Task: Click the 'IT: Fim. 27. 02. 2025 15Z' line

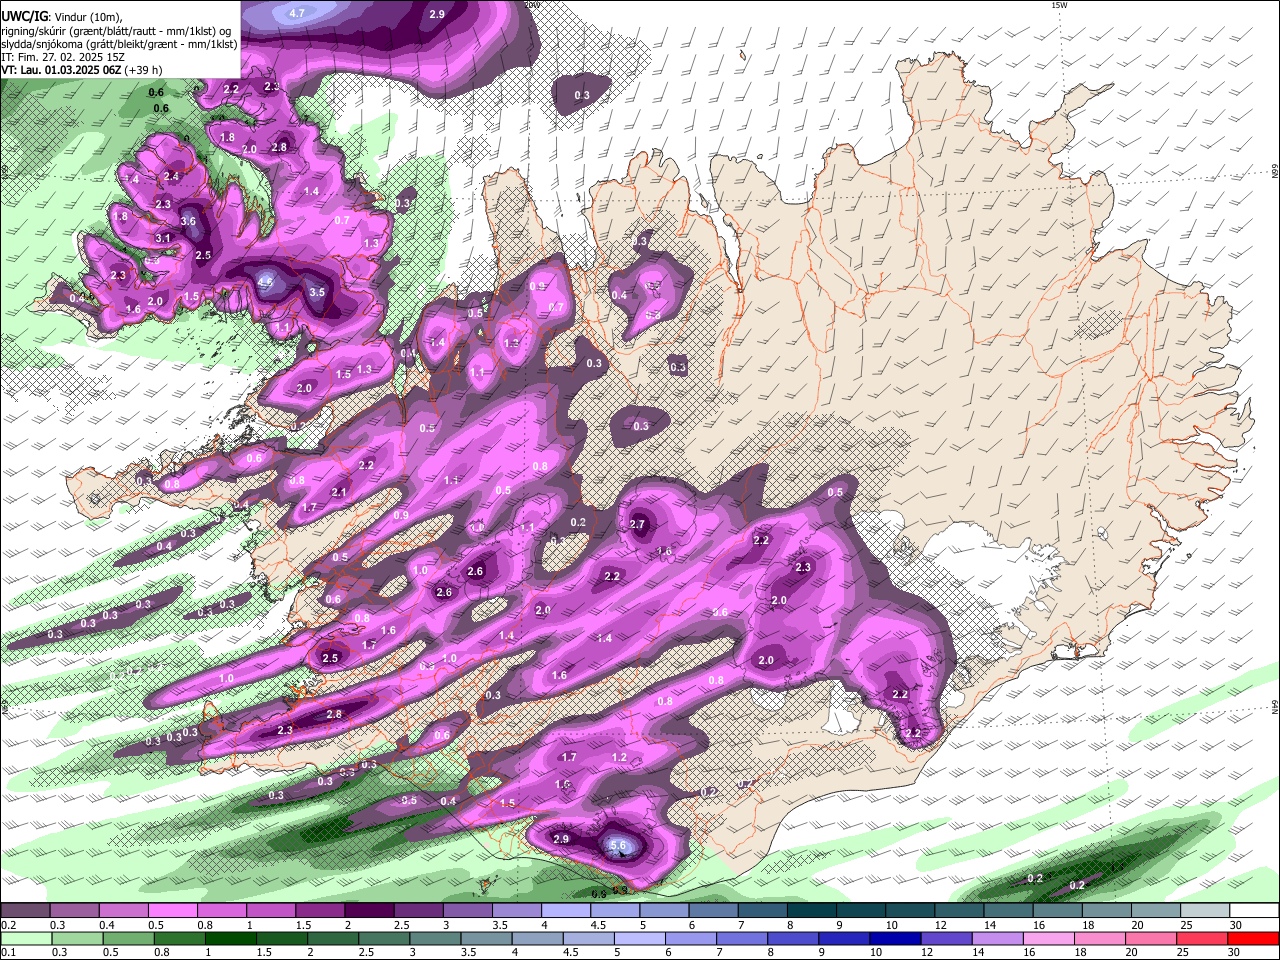Action: pos(63,57)
